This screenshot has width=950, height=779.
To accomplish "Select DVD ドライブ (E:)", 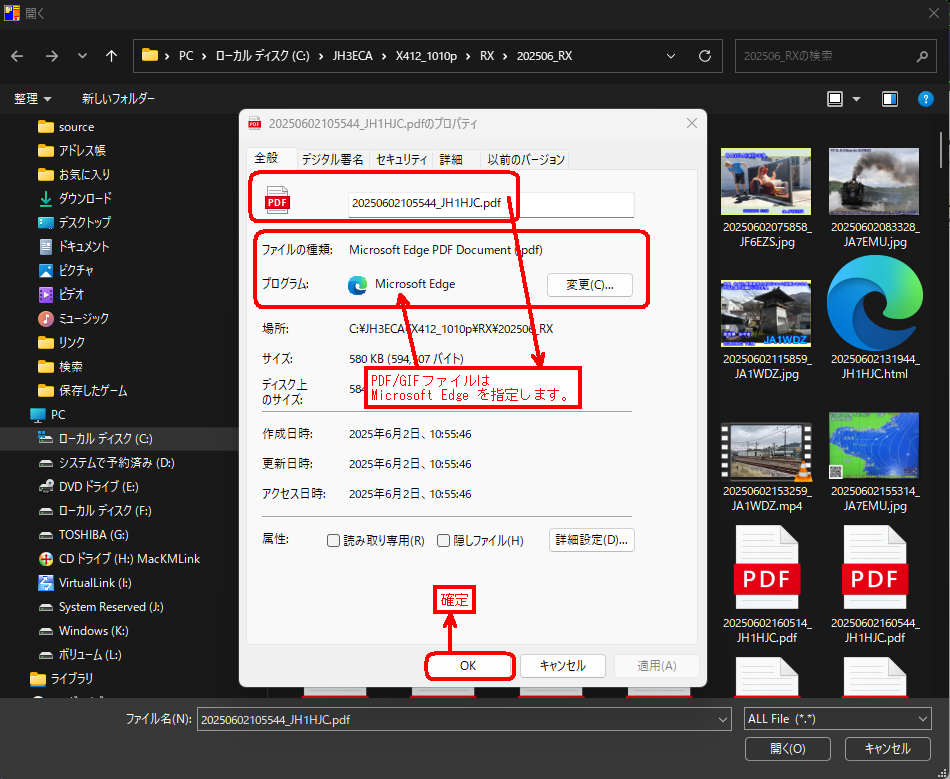I will [88, 487].
